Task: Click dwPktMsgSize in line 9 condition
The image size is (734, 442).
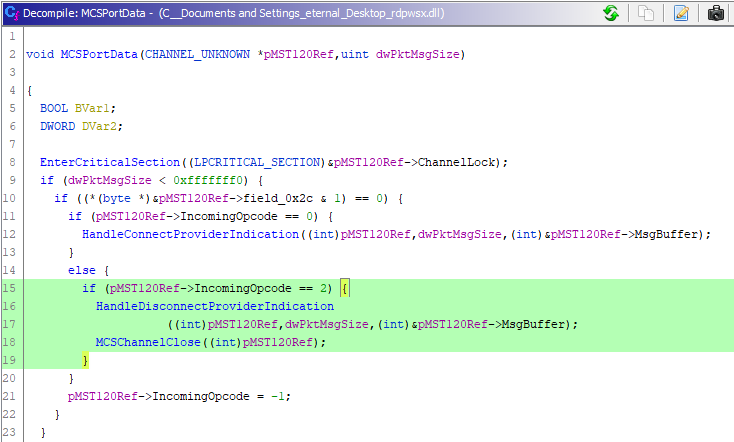Action: coord(110,180)
